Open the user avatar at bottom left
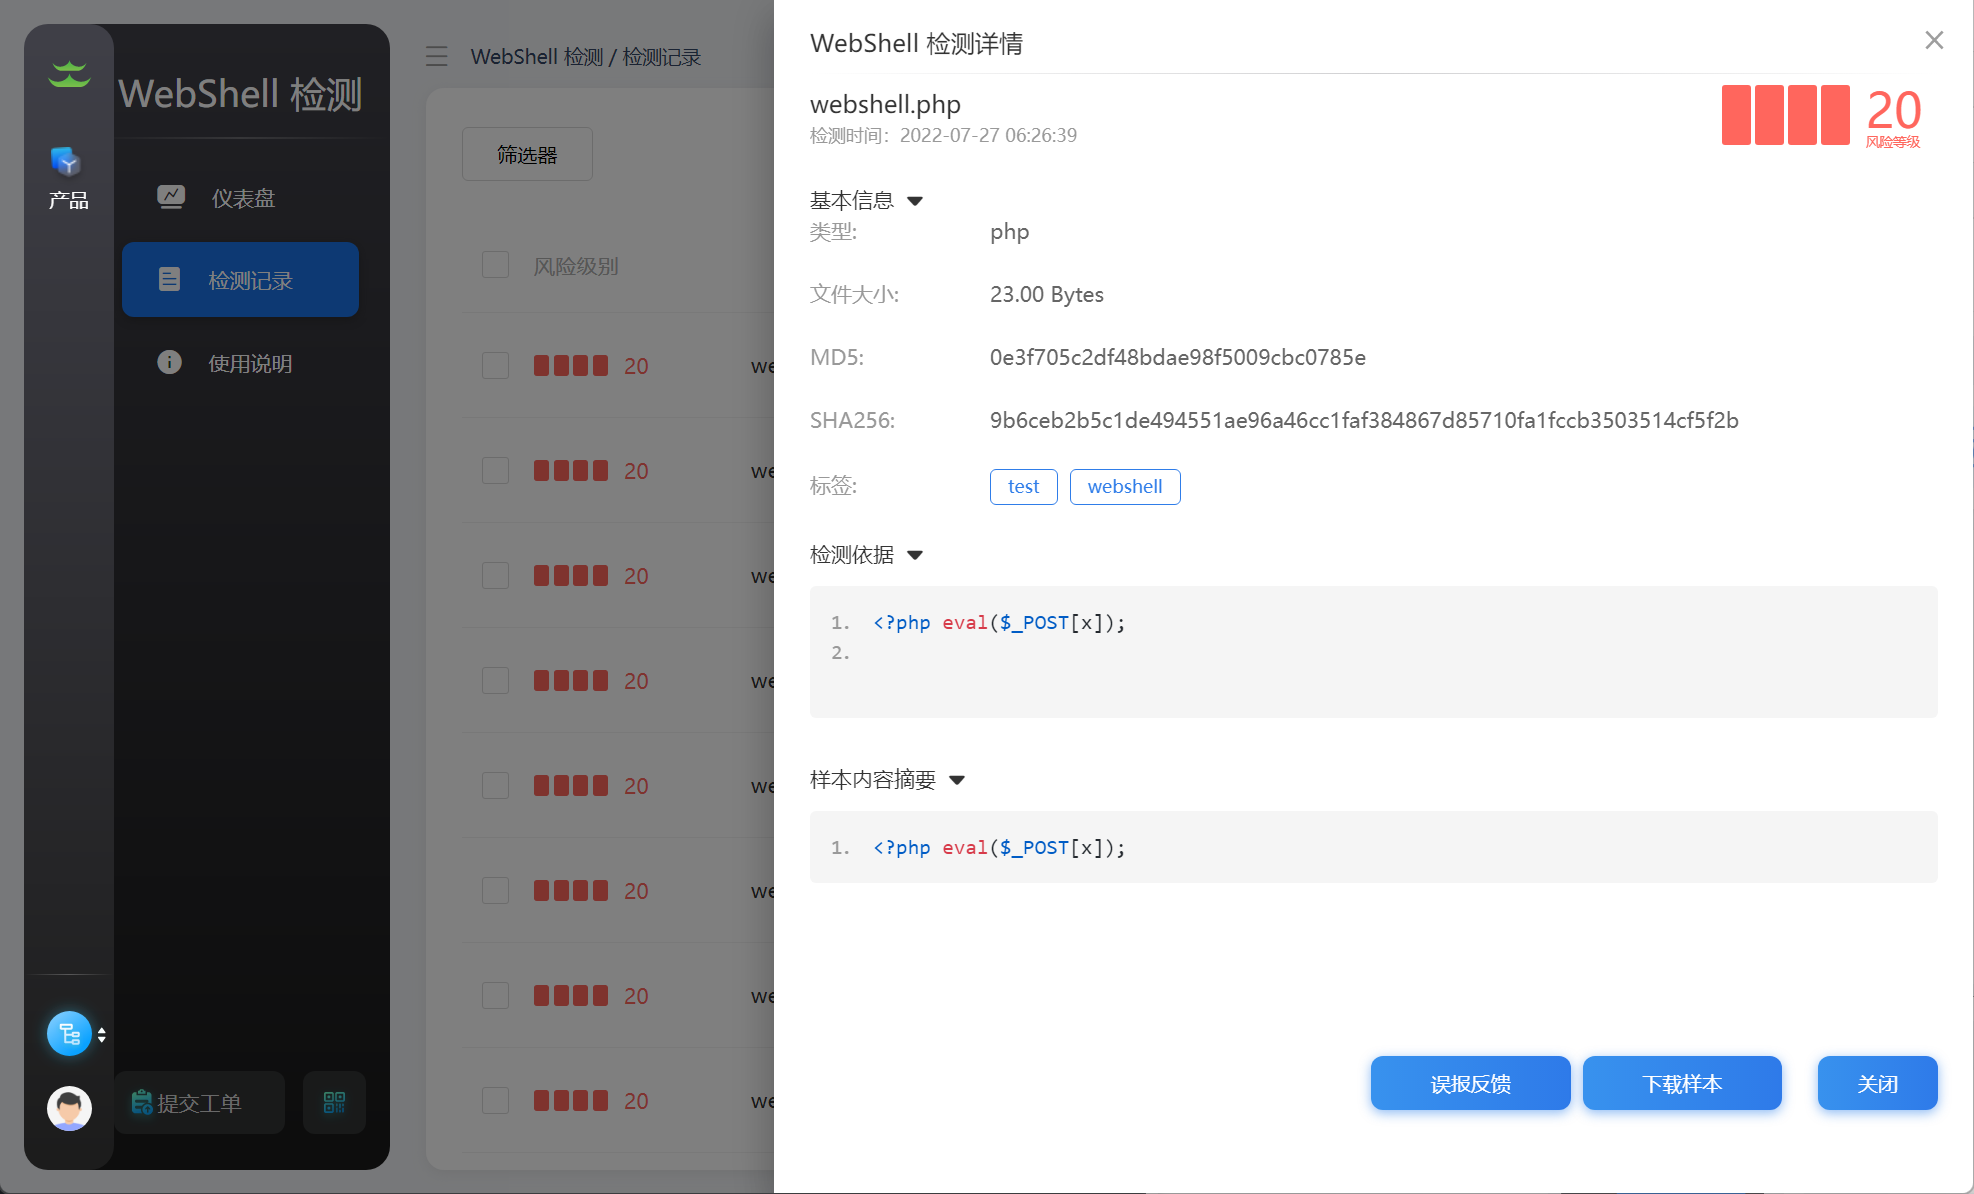 (x=69, y=1108)
